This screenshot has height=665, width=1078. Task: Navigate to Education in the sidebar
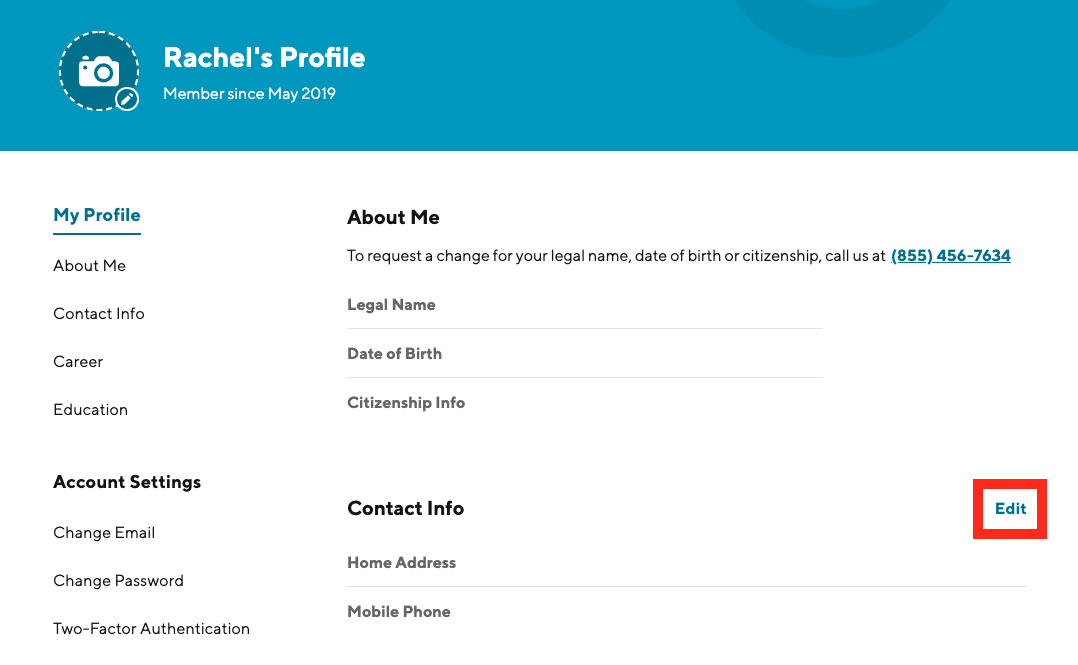pyautogui.click(x=91, y=410)
